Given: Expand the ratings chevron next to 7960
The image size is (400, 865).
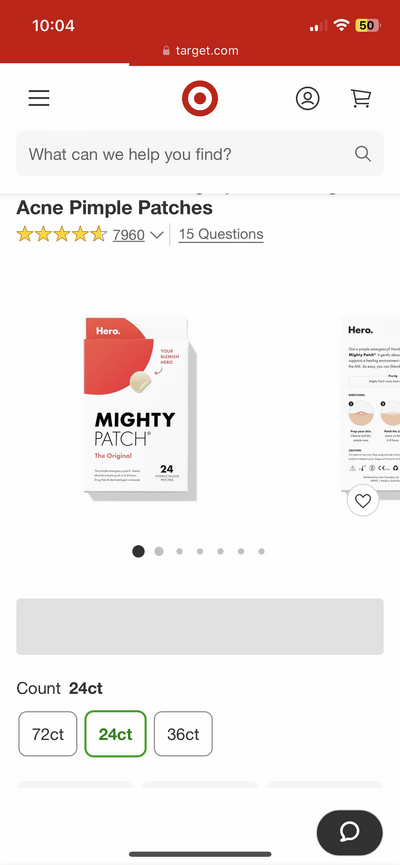Looking at the screenshot, I should 157,235.
